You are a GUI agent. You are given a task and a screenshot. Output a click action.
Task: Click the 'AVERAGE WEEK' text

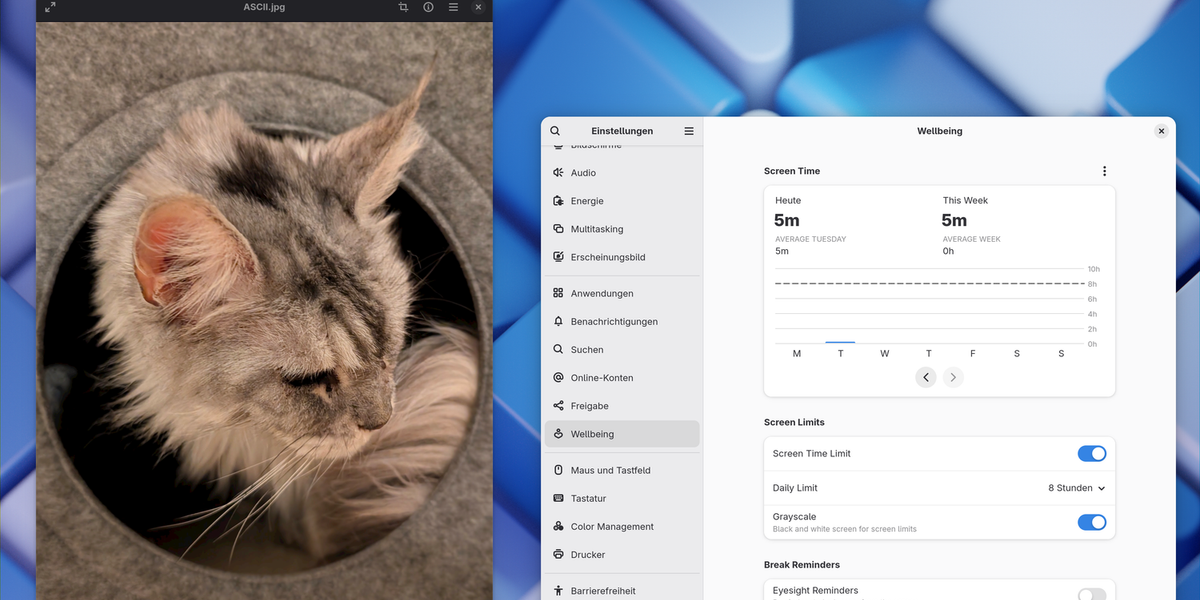tap(972, 239)
